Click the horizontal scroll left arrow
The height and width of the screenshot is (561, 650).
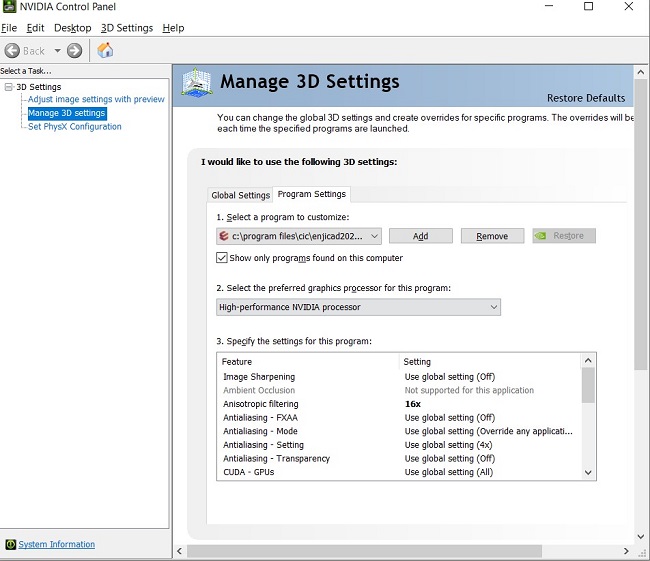point(179,551)
